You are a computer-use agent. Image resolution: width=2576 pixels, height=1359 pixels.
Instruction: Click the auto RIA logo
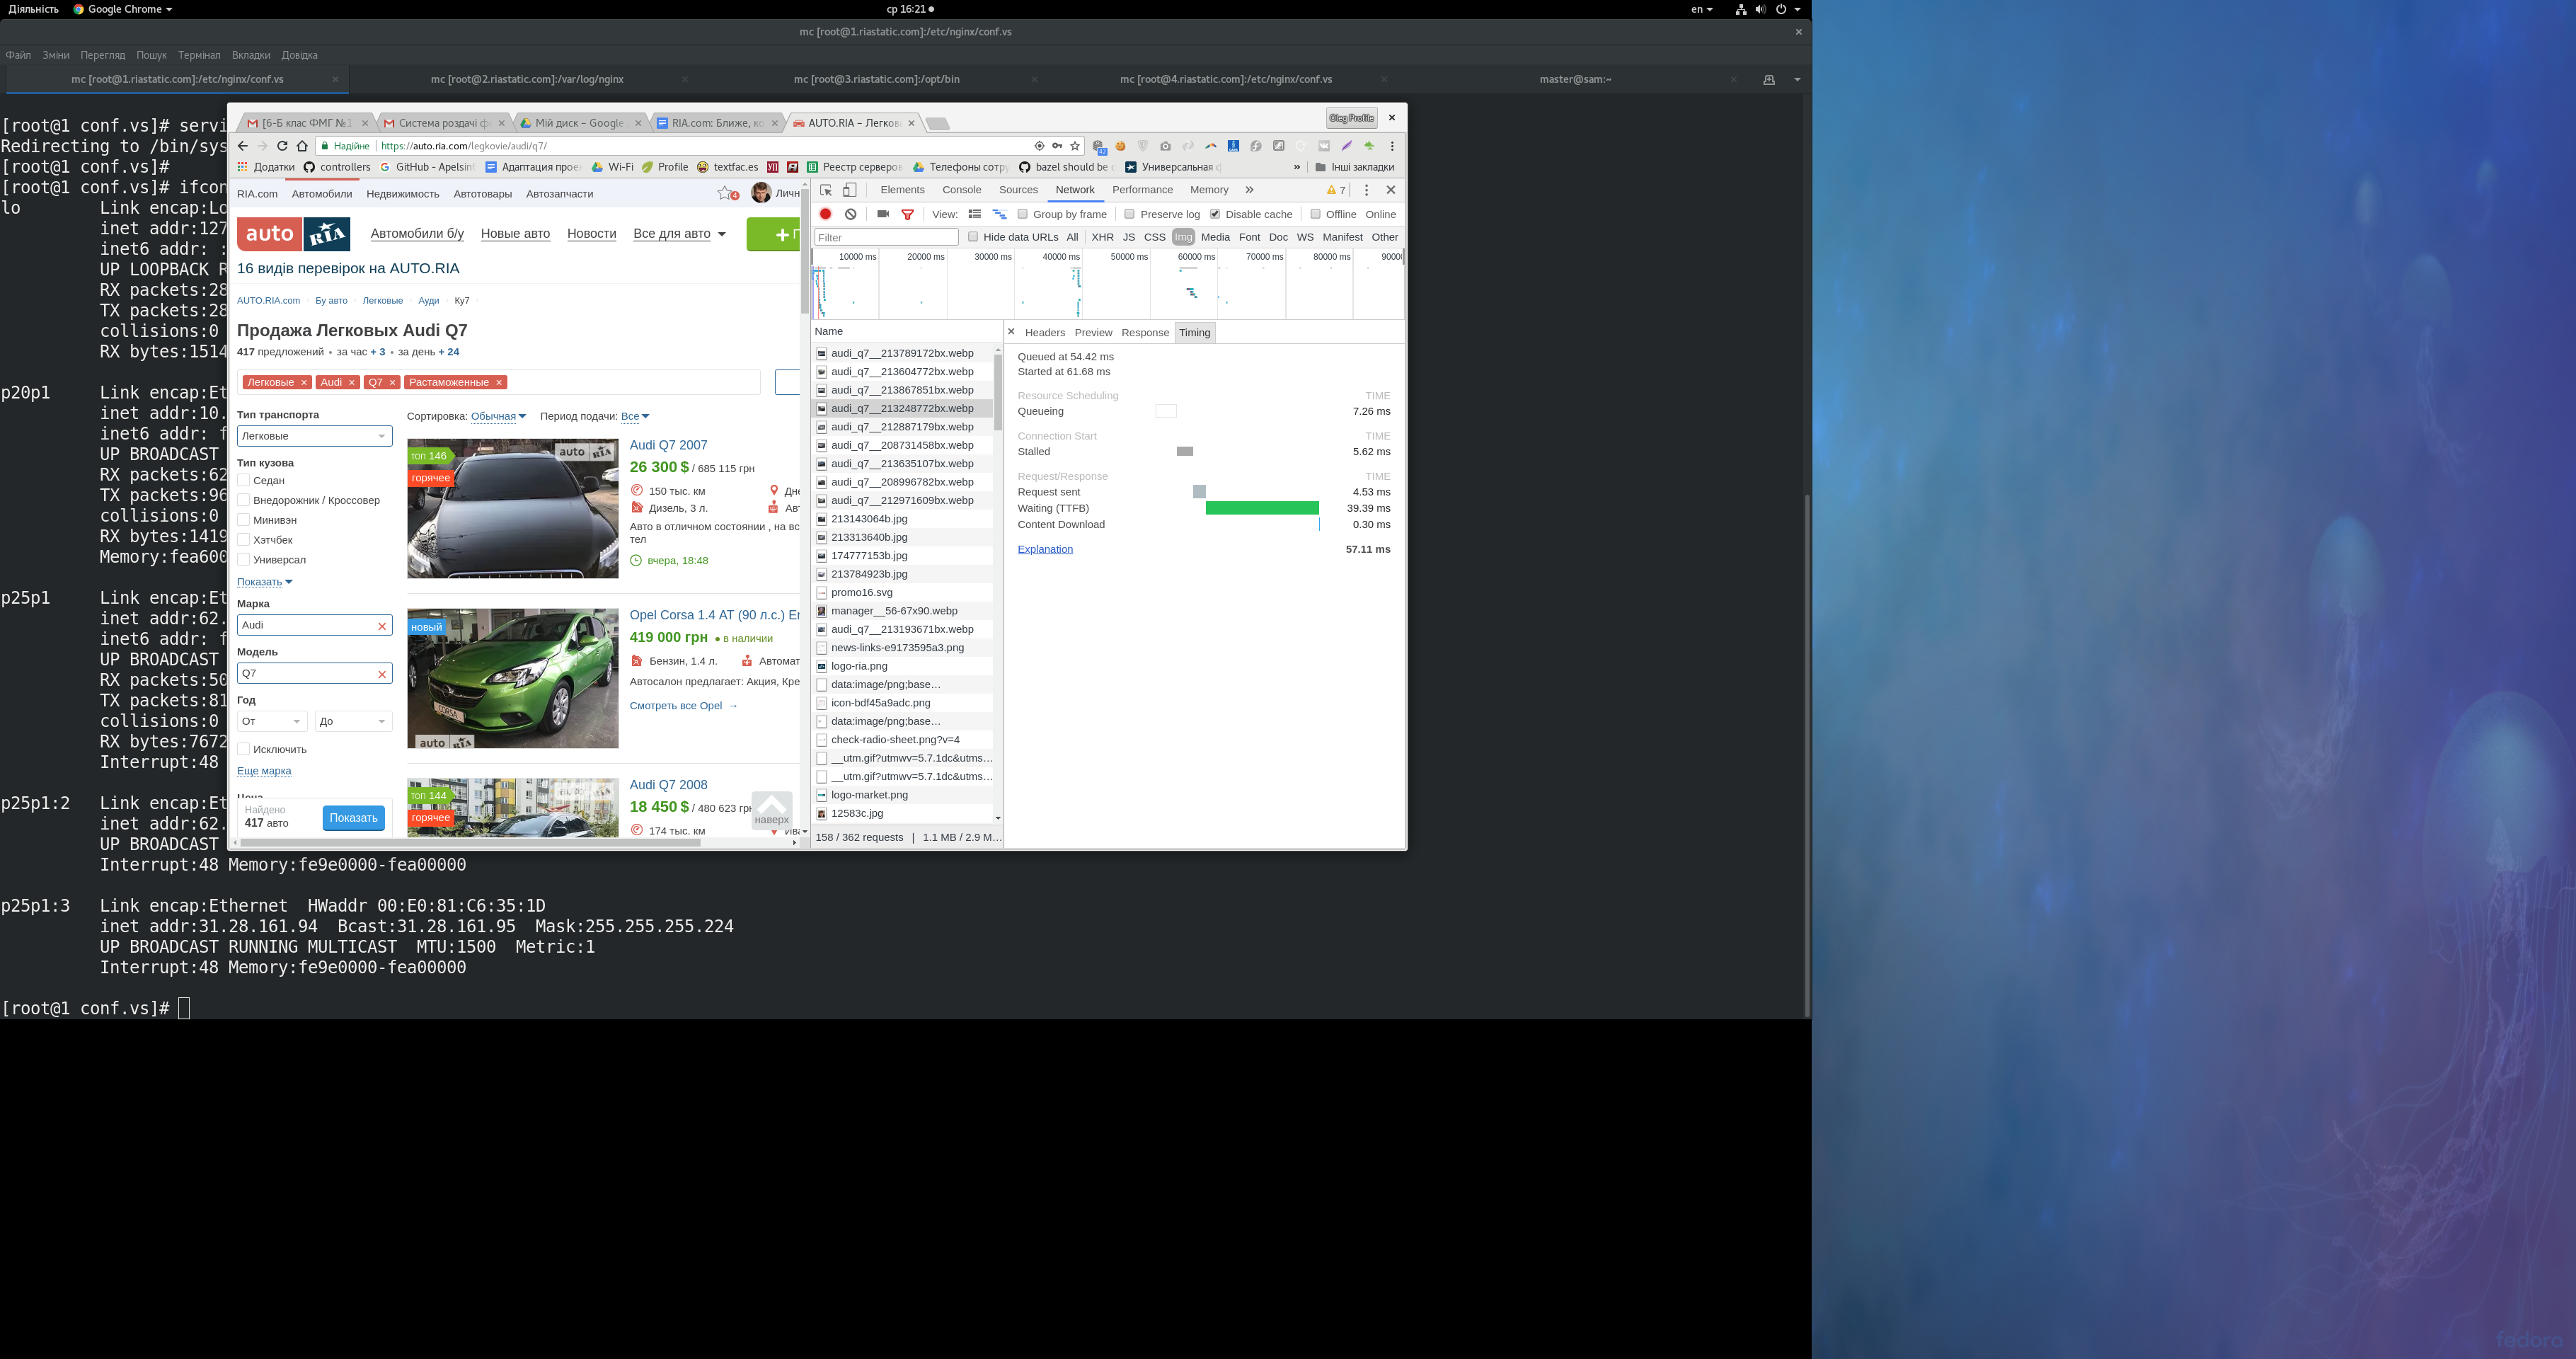pyautogui.click(x=294, y=234)
